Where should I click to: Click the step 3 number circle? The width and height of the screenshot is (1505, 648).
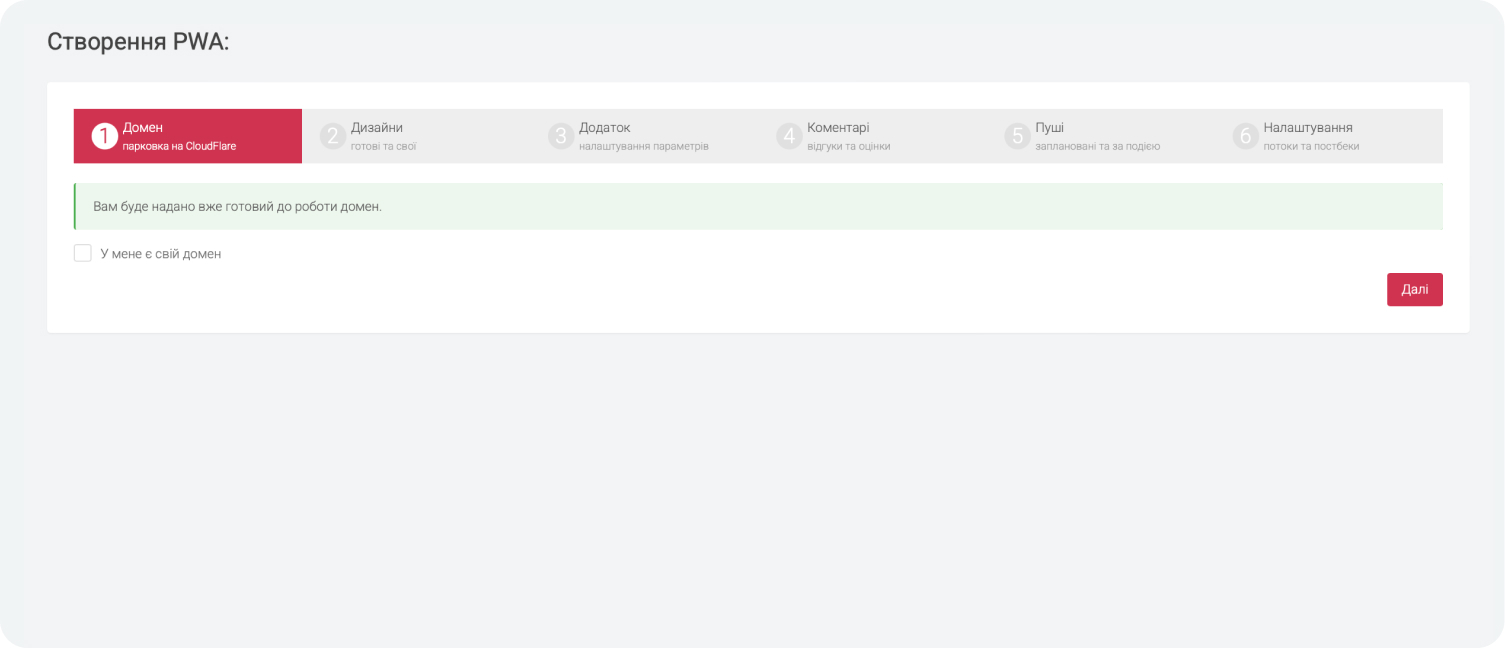[561, 136]
